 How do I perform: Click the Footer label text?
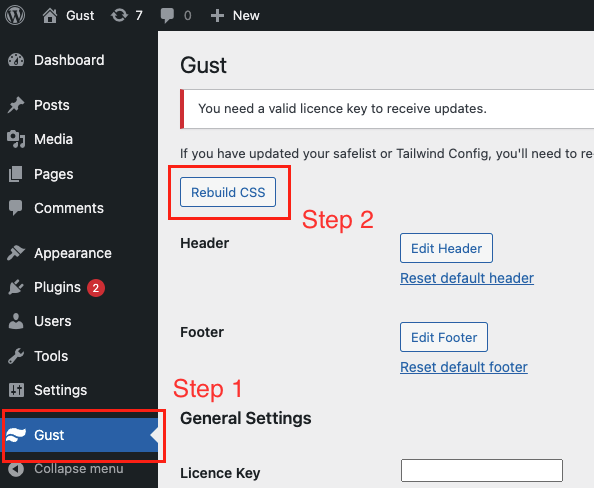(x=202, y=332)
